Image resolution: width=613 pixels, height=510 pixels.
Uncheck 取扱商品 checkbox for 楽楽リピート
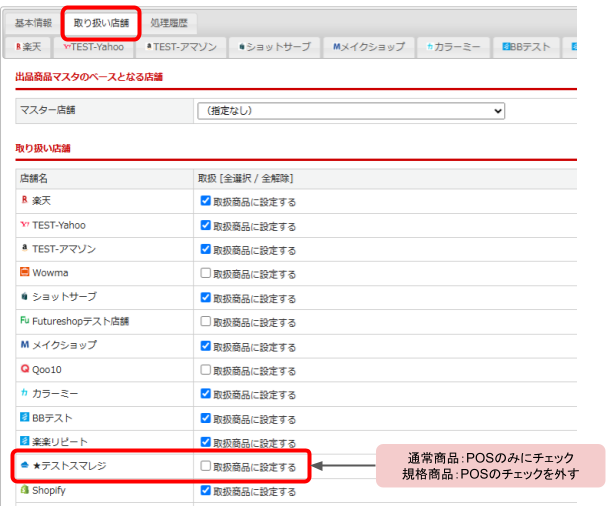206,442
